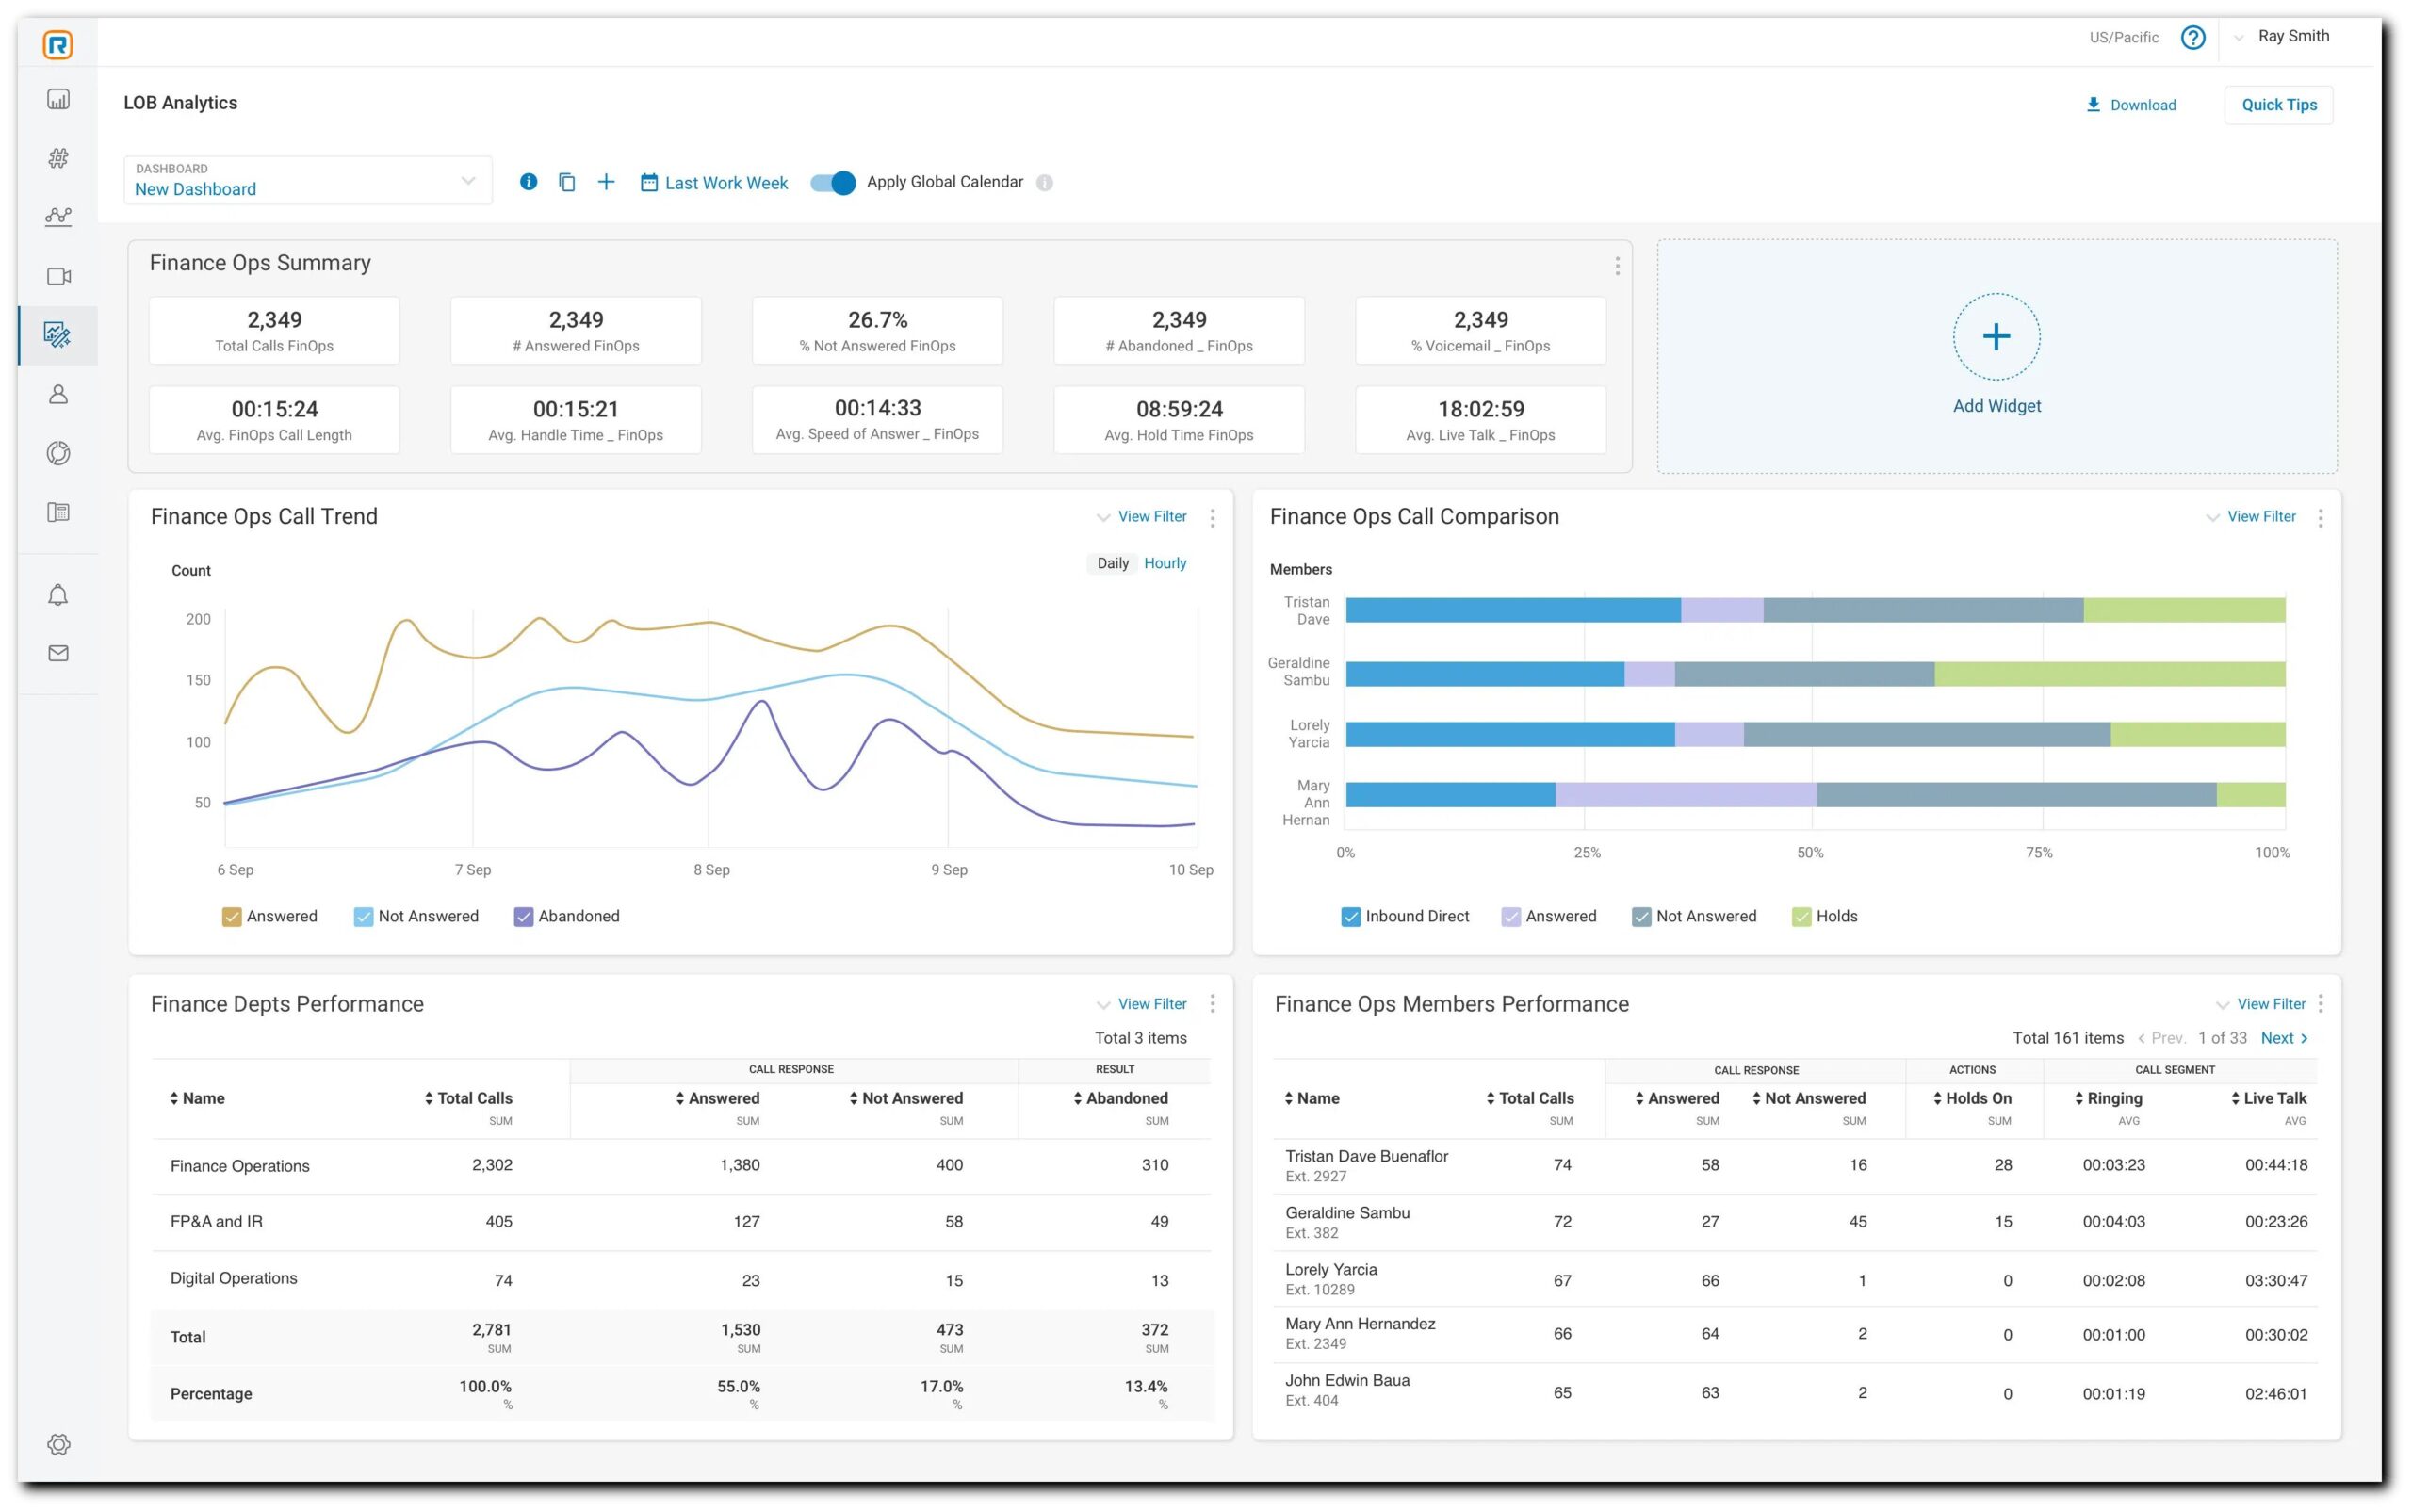
Task: Click the bell notifications icon in sidebar
Action: coord(58,595)
